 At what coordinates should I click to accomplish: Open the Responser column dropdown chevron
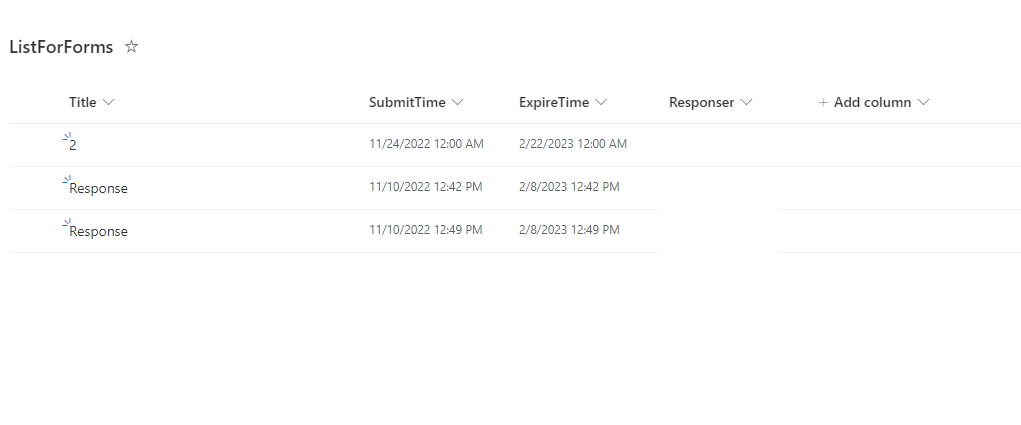[745, 102]
